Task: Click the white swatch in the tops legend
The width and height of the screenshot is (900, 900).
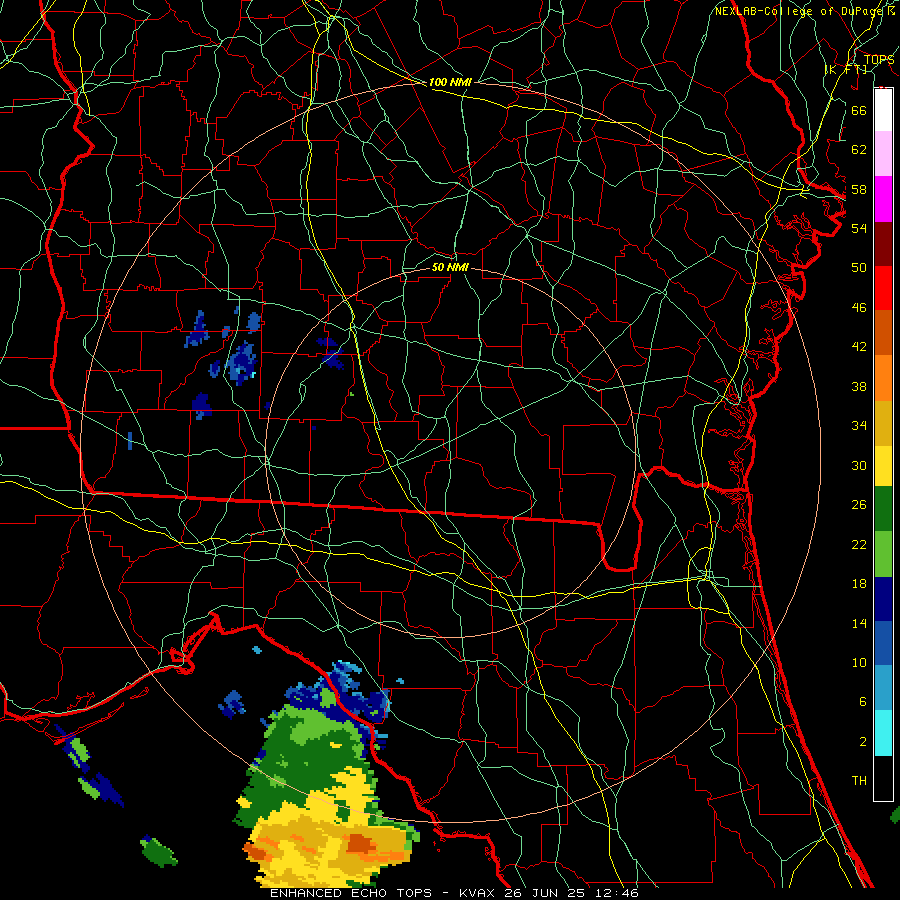Action: point(883,110)
